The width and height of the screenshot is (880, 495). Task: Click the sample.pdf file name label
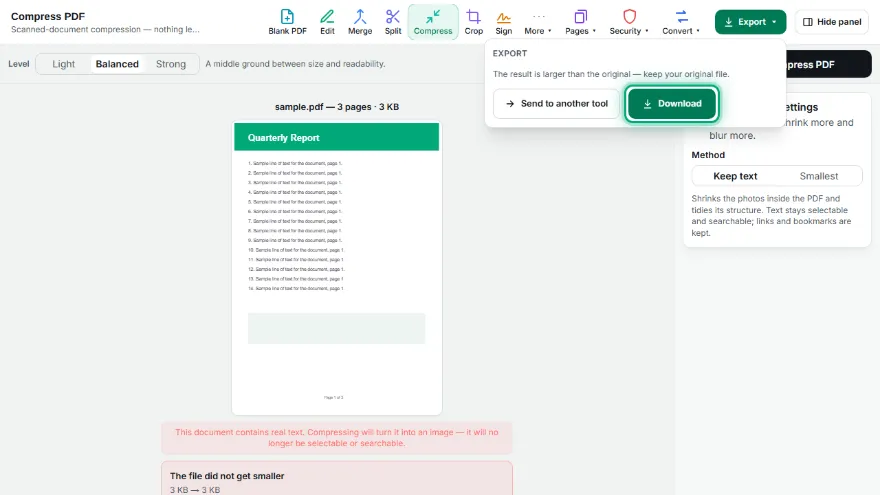click(337, 107)
